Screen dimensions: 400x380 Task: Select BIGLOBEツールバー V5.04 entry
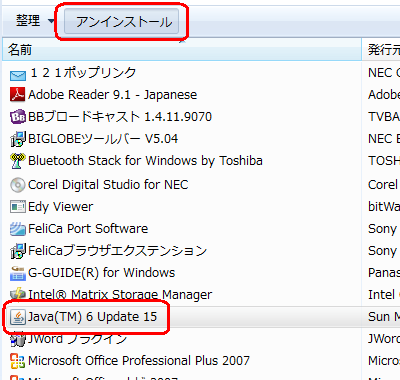103,139
